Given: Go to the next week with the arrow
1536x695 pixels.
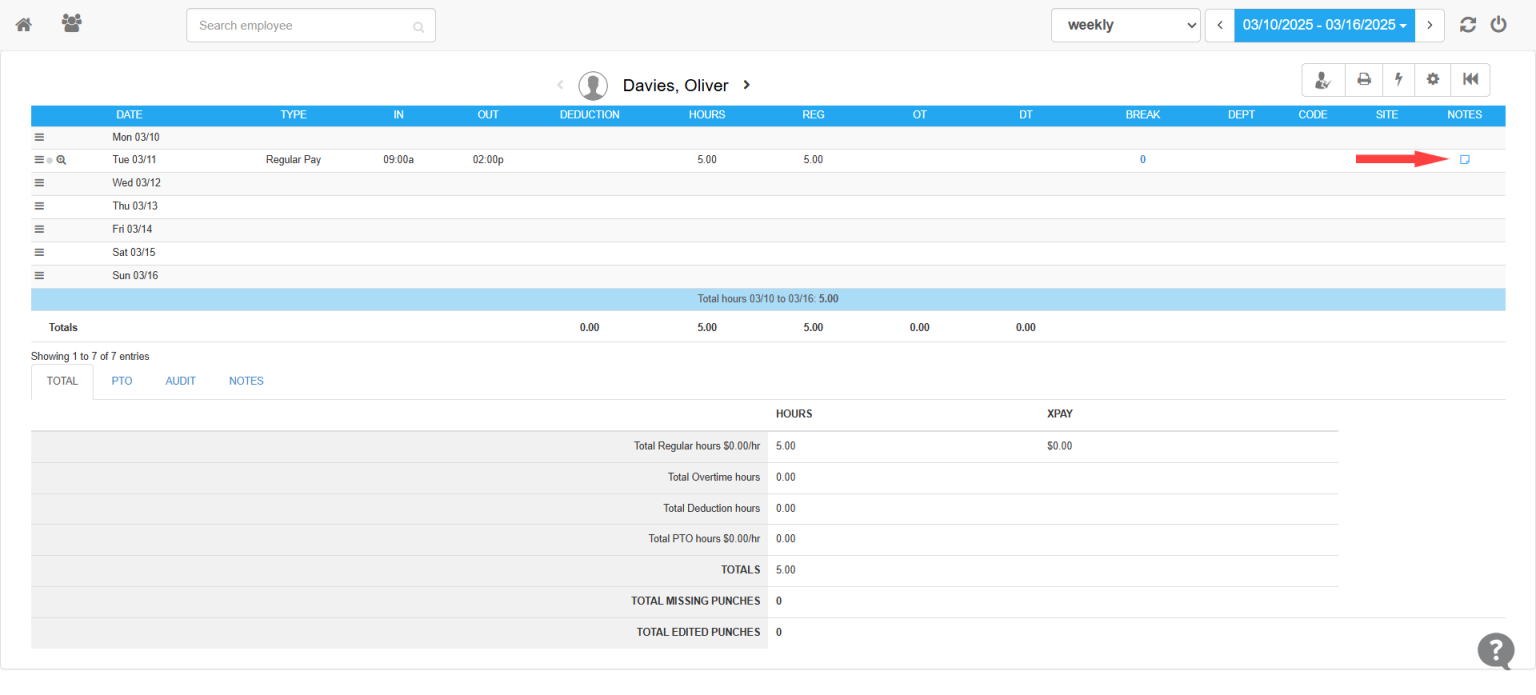Looking at the screenshot, I should [x=1429, y=24].
